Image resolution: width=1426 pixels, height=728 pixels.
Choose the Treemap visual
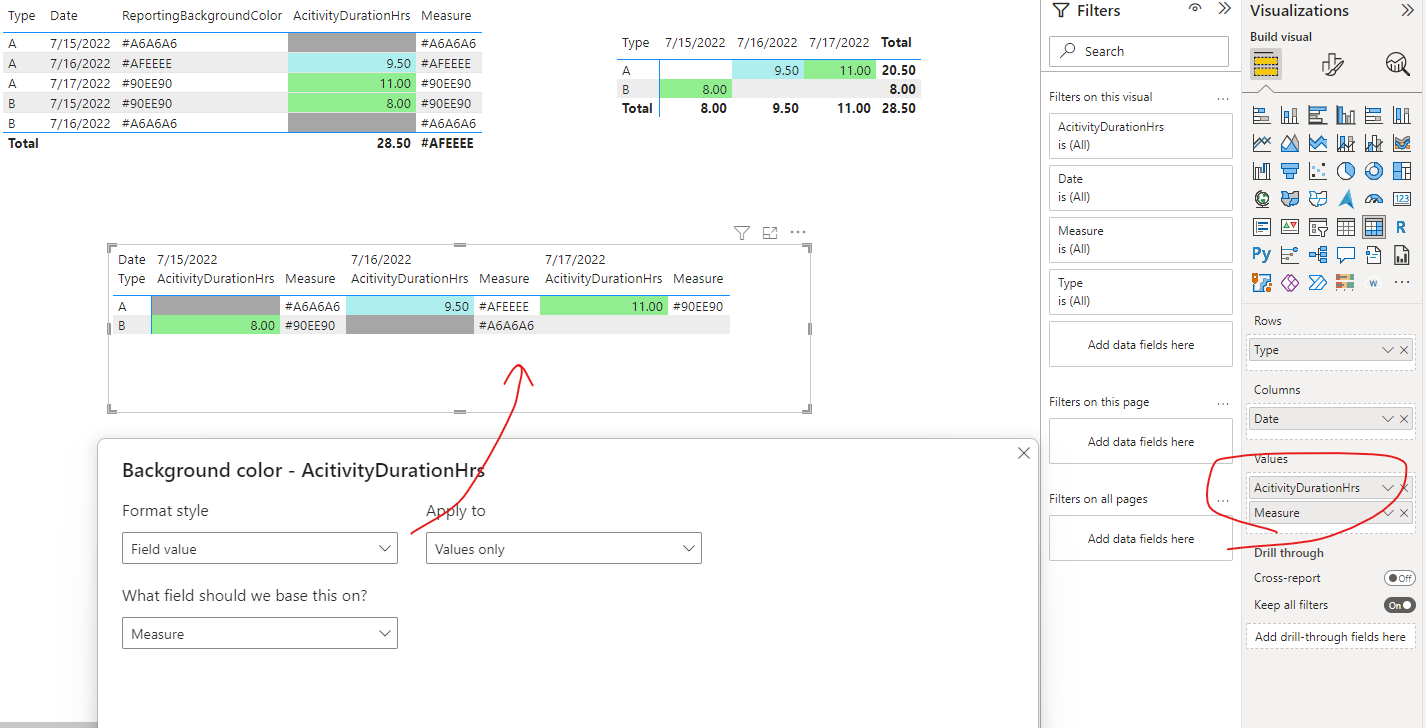point(1401,171)
